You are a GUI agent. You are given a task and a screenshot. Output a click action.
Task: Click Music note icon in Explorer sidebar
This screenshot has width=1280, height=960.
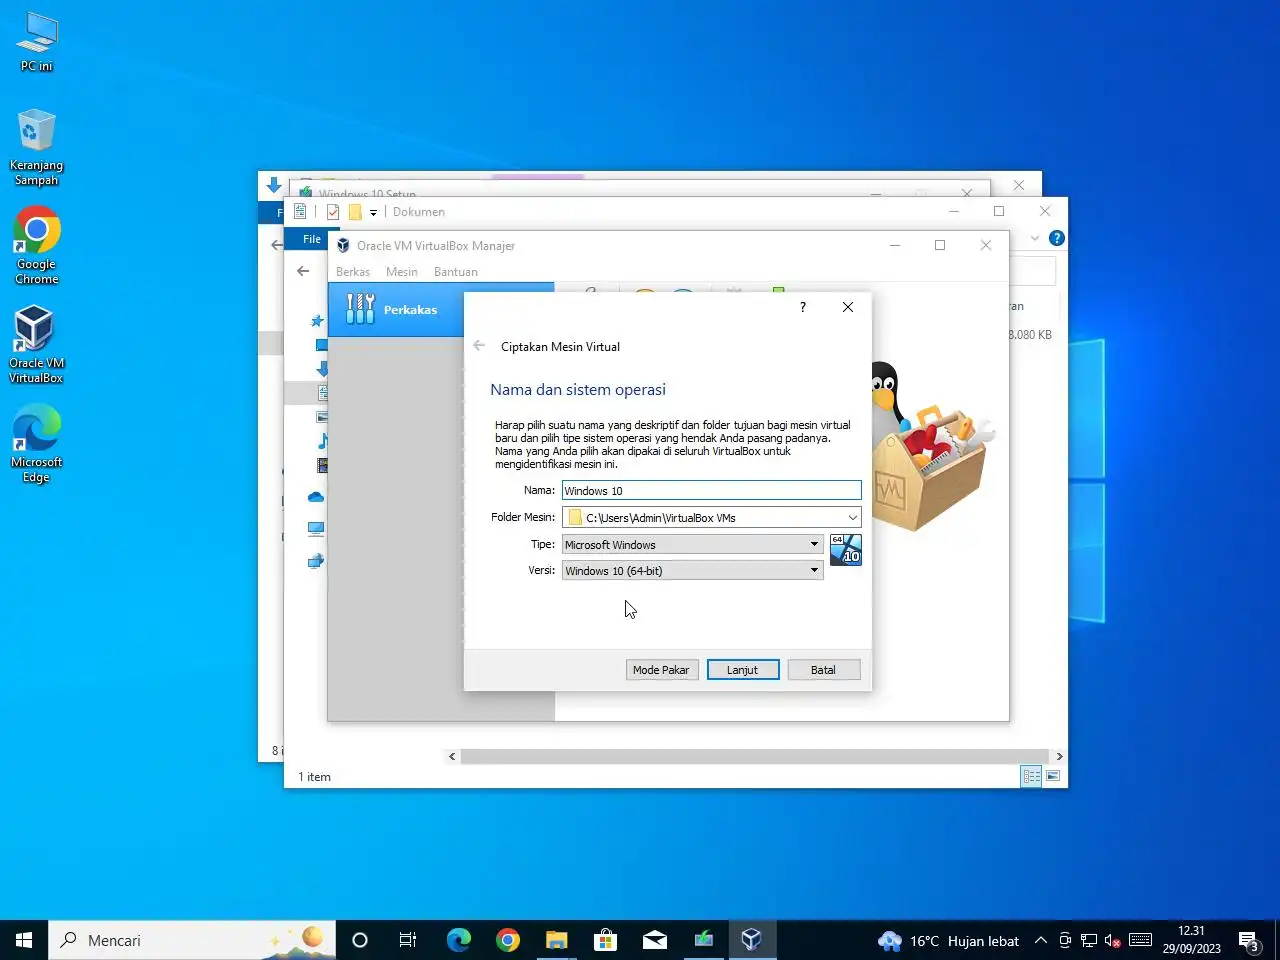pyautogui.click(x=322, y=441)
